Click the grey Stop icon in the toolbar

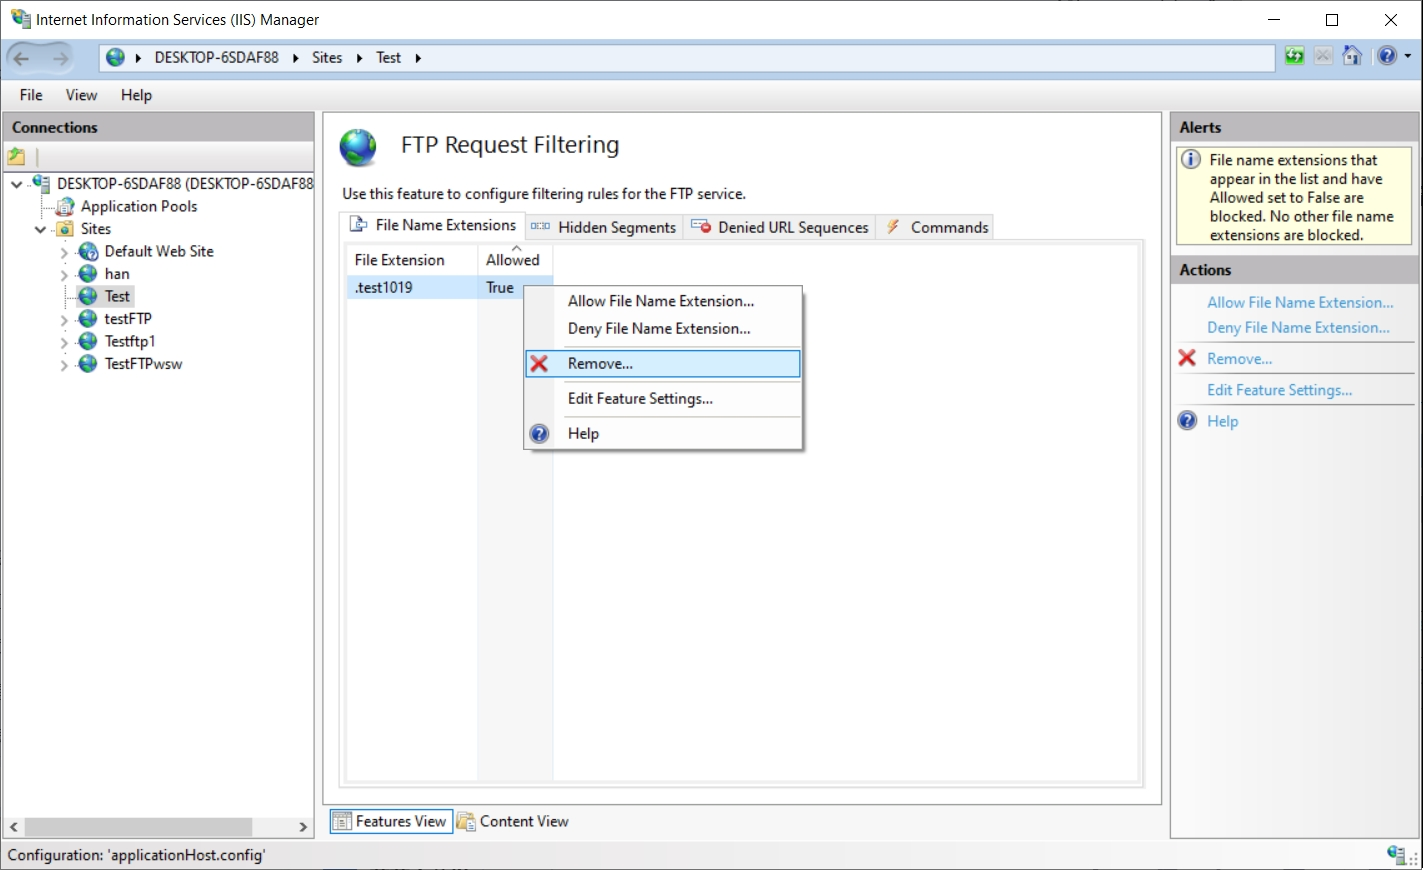[1323, 56]
